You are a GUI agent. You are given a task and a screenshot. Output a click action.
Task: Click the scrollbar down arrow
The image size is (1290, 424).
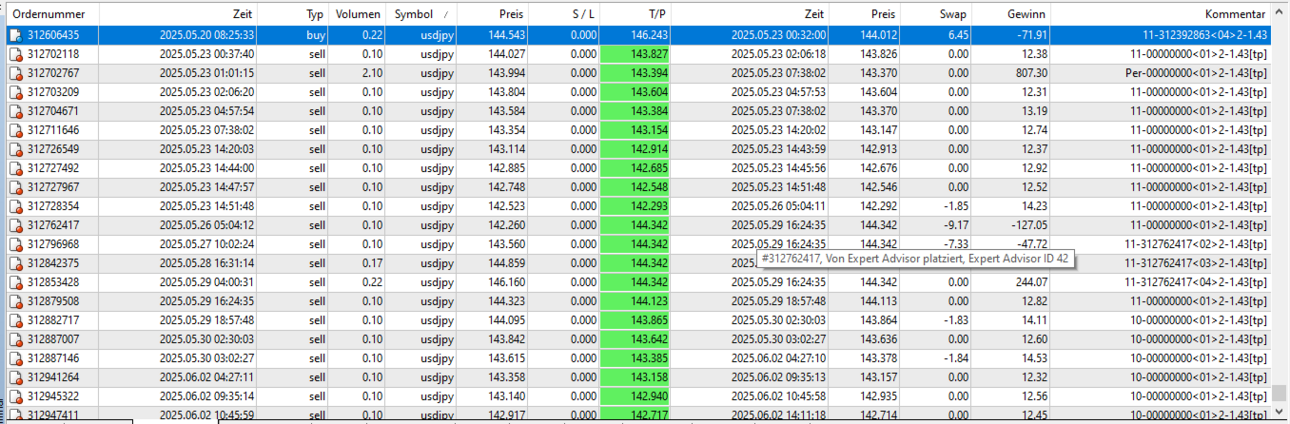point(1280,410)
